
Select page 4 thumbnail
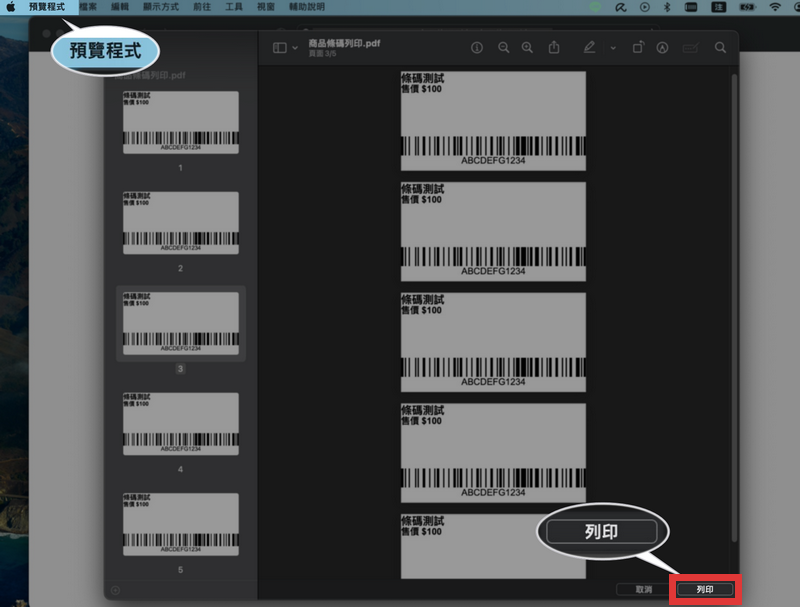[x=181, y=424]
